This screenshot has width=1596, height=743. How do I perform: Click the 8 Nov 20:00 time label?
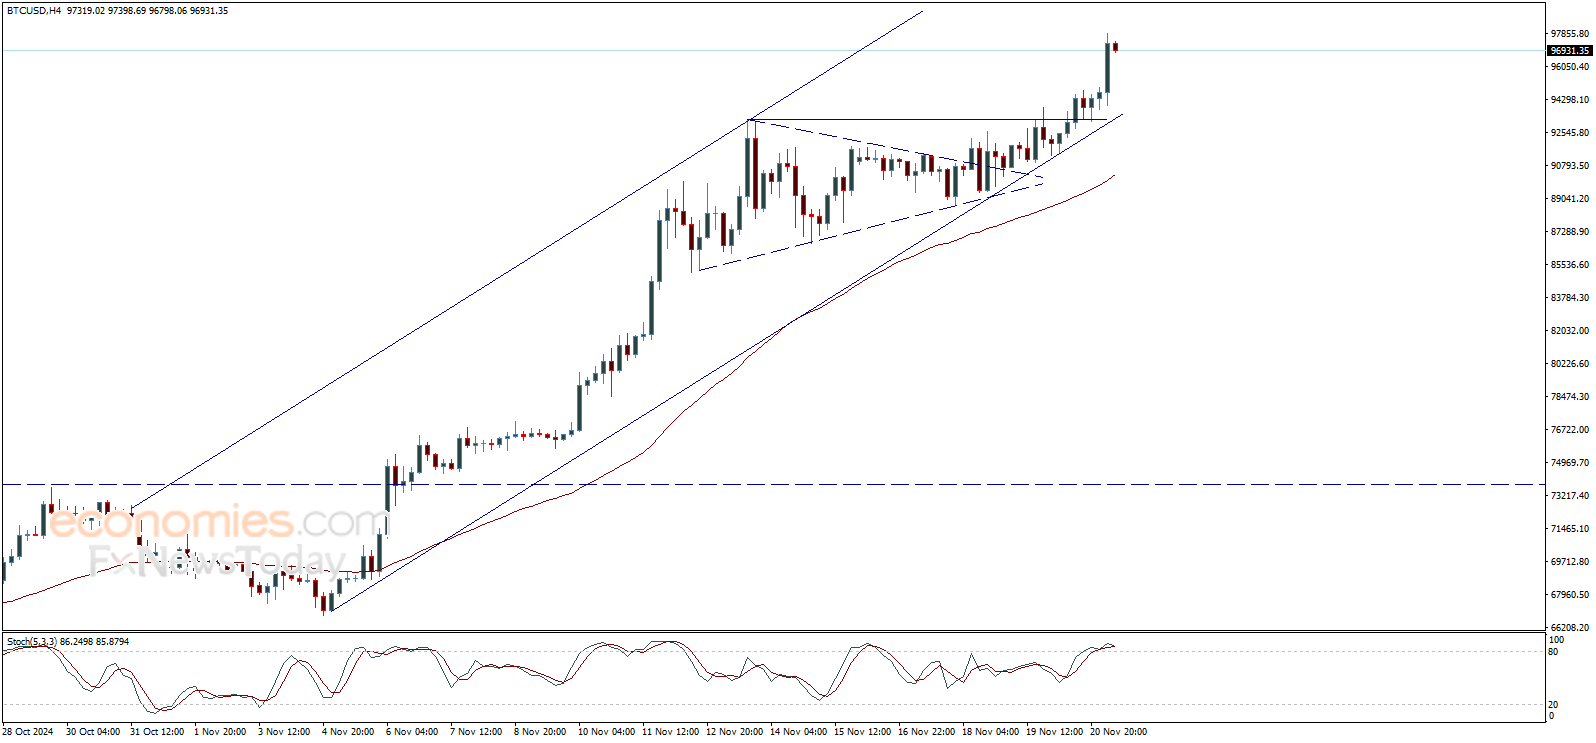click(x=540, y=732)
